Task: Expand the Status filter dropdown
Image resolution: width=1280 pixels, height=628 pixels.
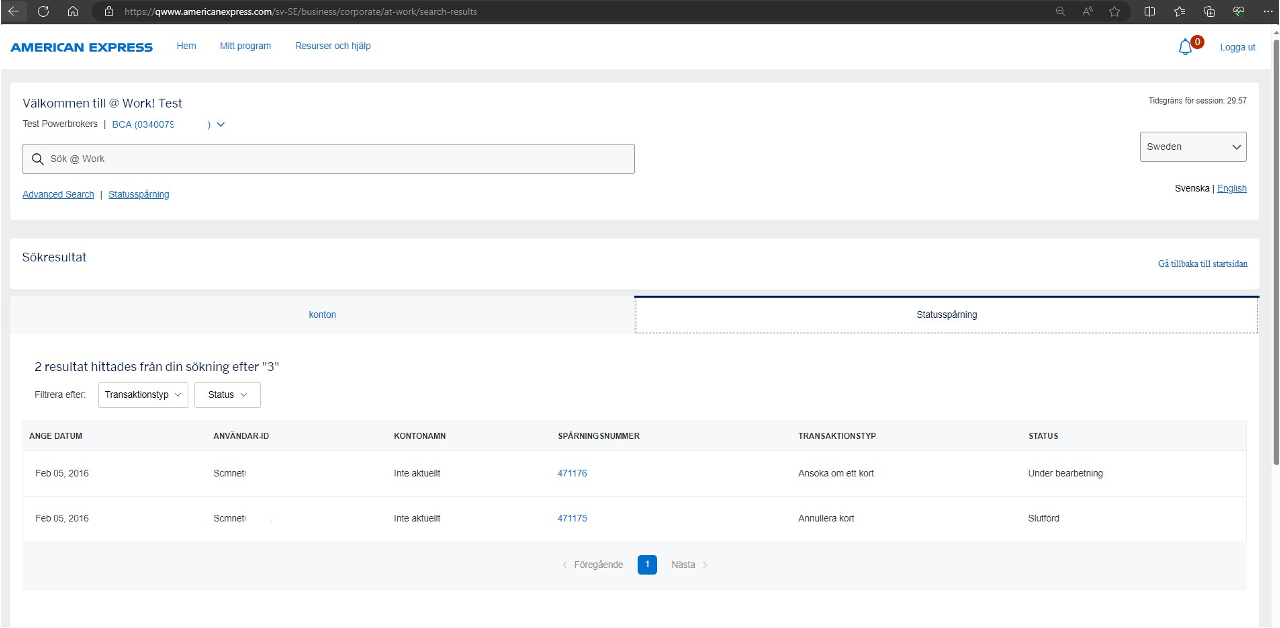Action: (x=227, y=395)
